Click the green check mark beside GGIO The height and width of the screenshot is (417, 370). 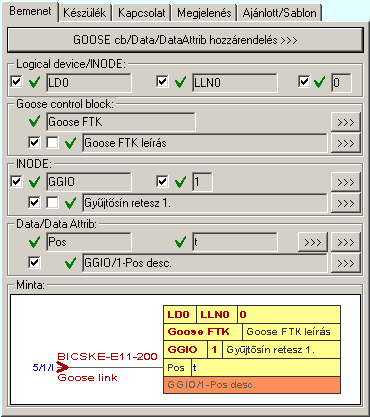point(34,182)
